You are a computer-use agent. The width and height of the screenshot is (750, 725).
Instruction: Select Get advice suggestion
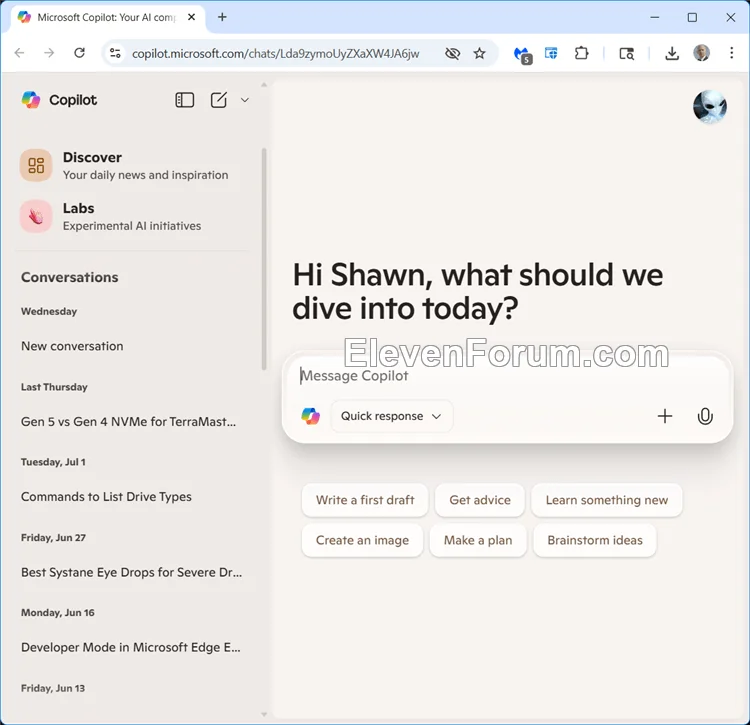point(480,500)
